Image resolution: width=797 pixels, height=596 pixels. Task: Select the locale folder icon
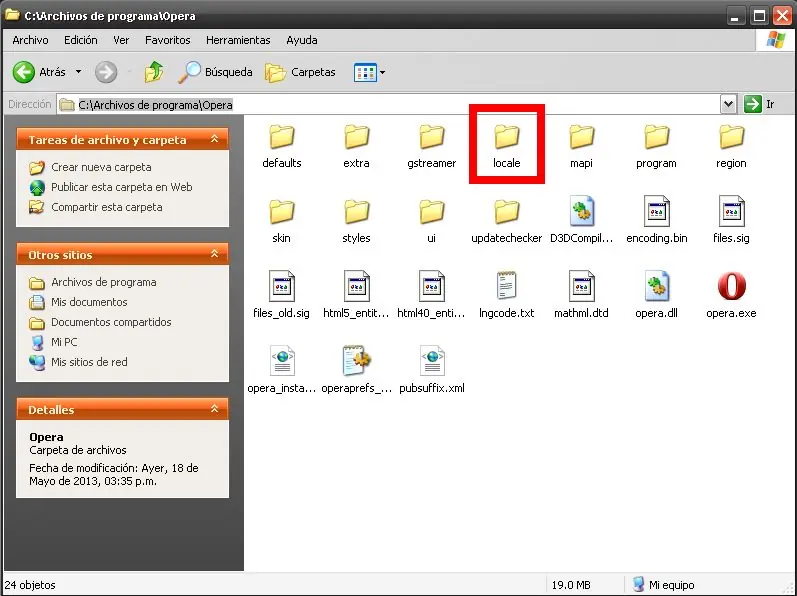tap(507, 137)
